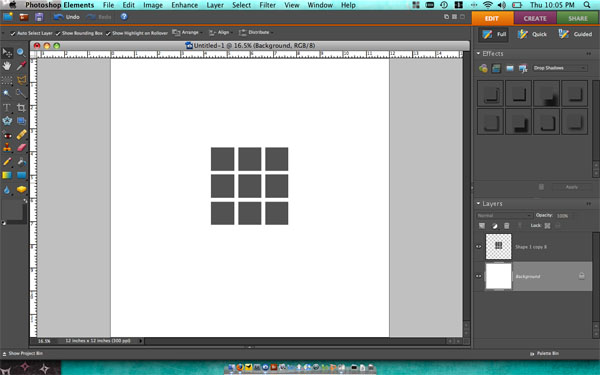Screen dimensions: 600x375
Task: Select the Eraser tool
Action: click(21, 148)
